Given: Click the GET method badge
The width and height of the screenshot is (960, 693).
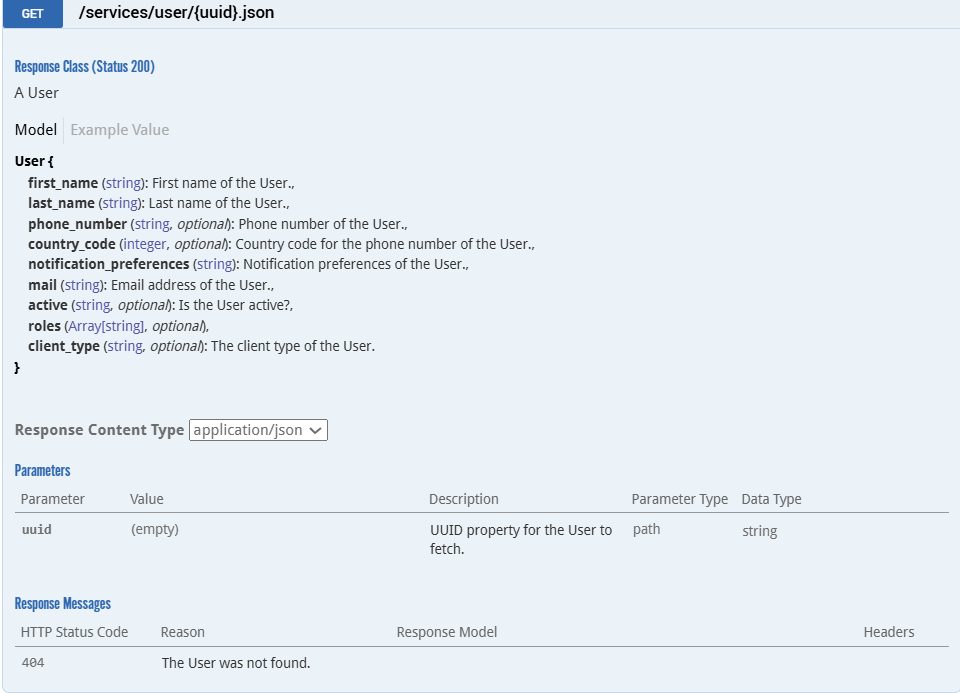Looking at the screenshot, I should click(x=32, y=14).
